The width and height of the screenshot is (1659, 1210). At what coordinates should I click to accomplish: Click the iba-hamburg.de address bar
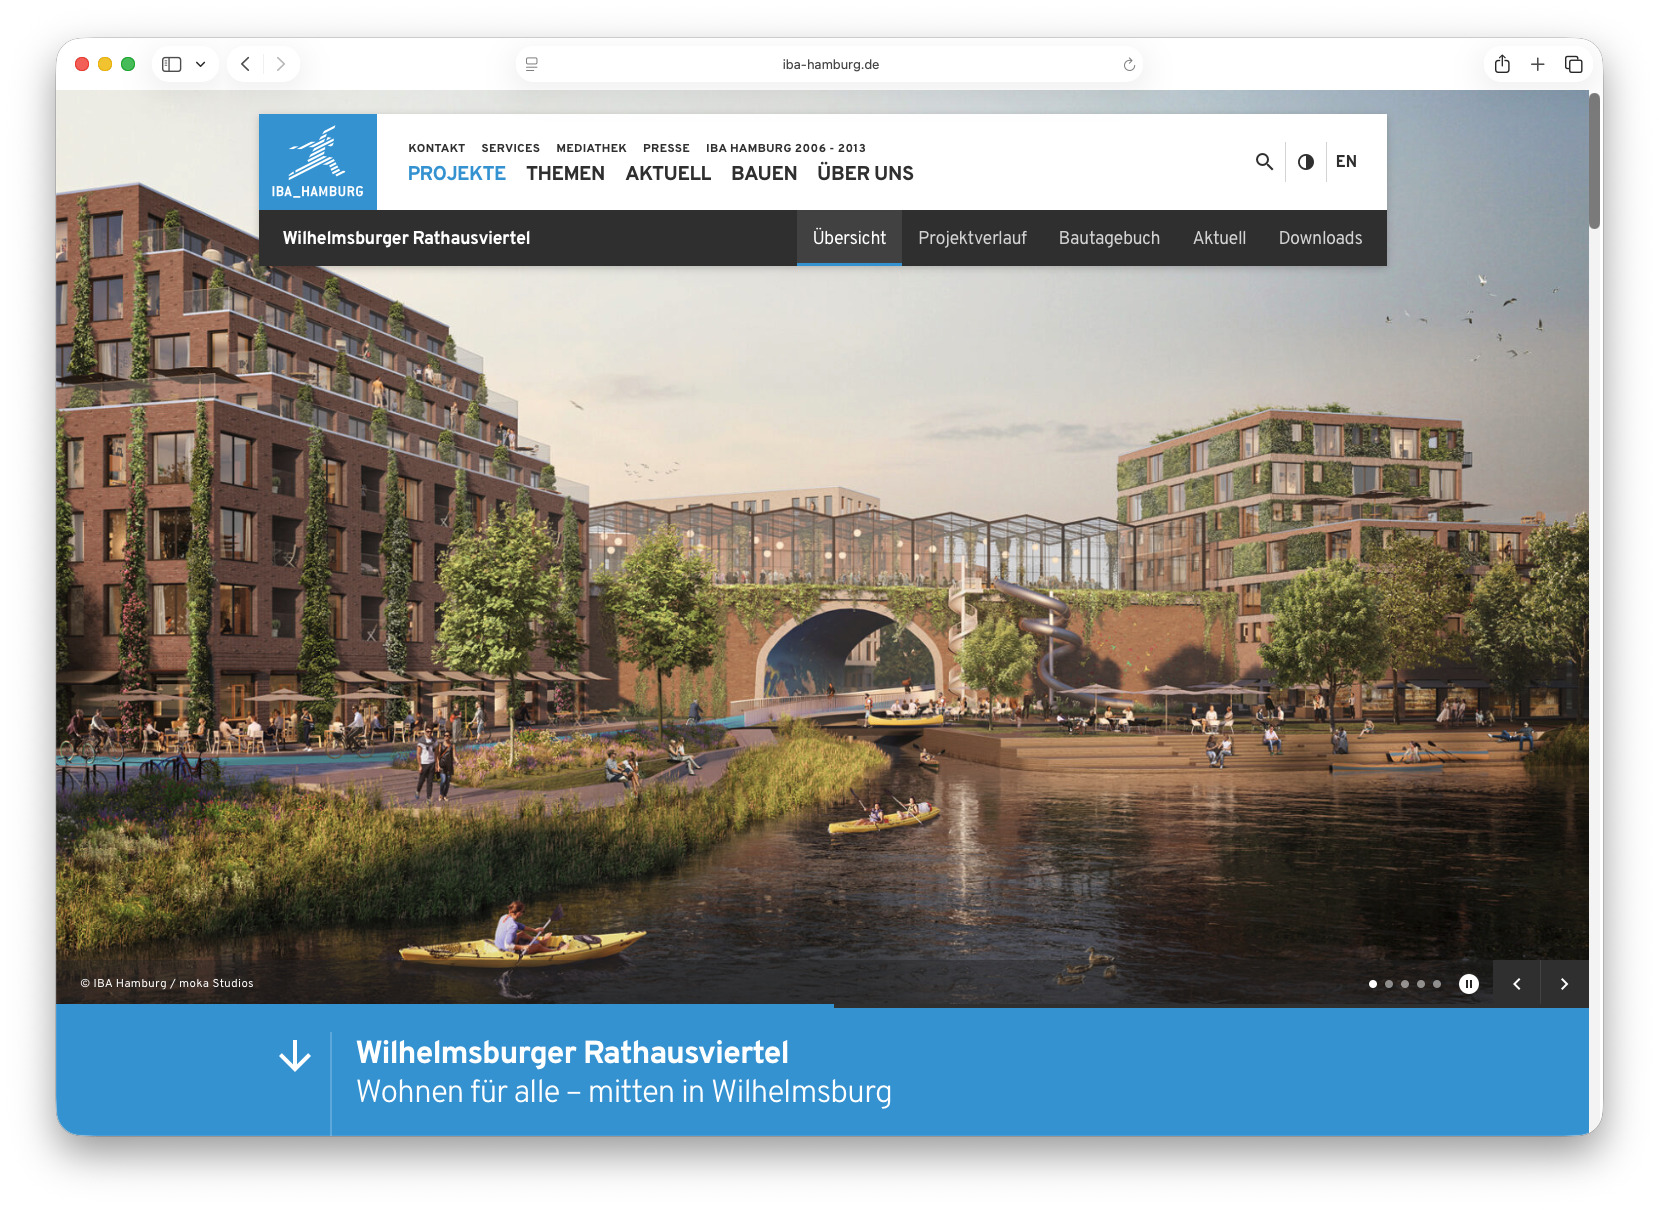pos(830,64)
